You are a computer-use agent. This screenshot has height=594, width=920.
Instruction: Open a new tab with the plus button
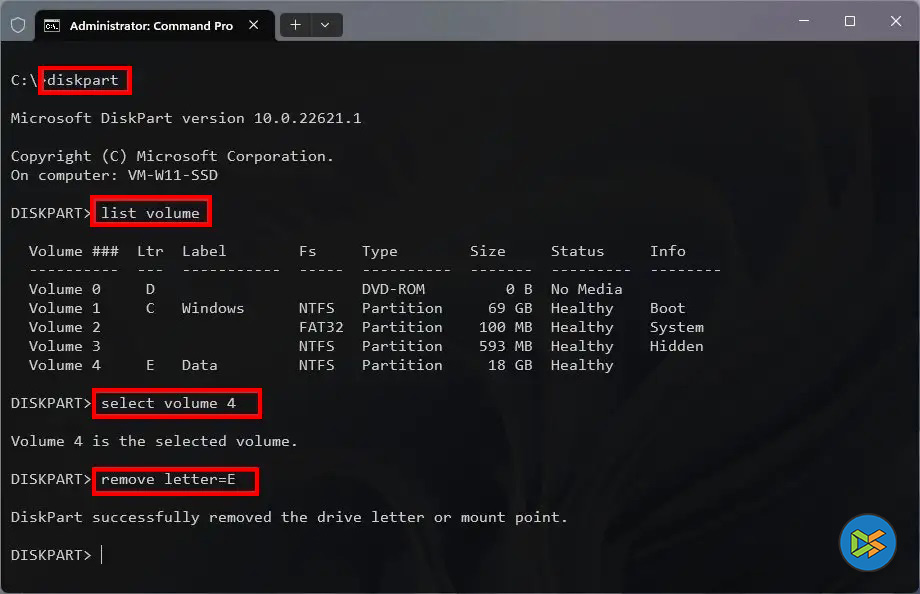pyautogui.click(x=296, y=25)
